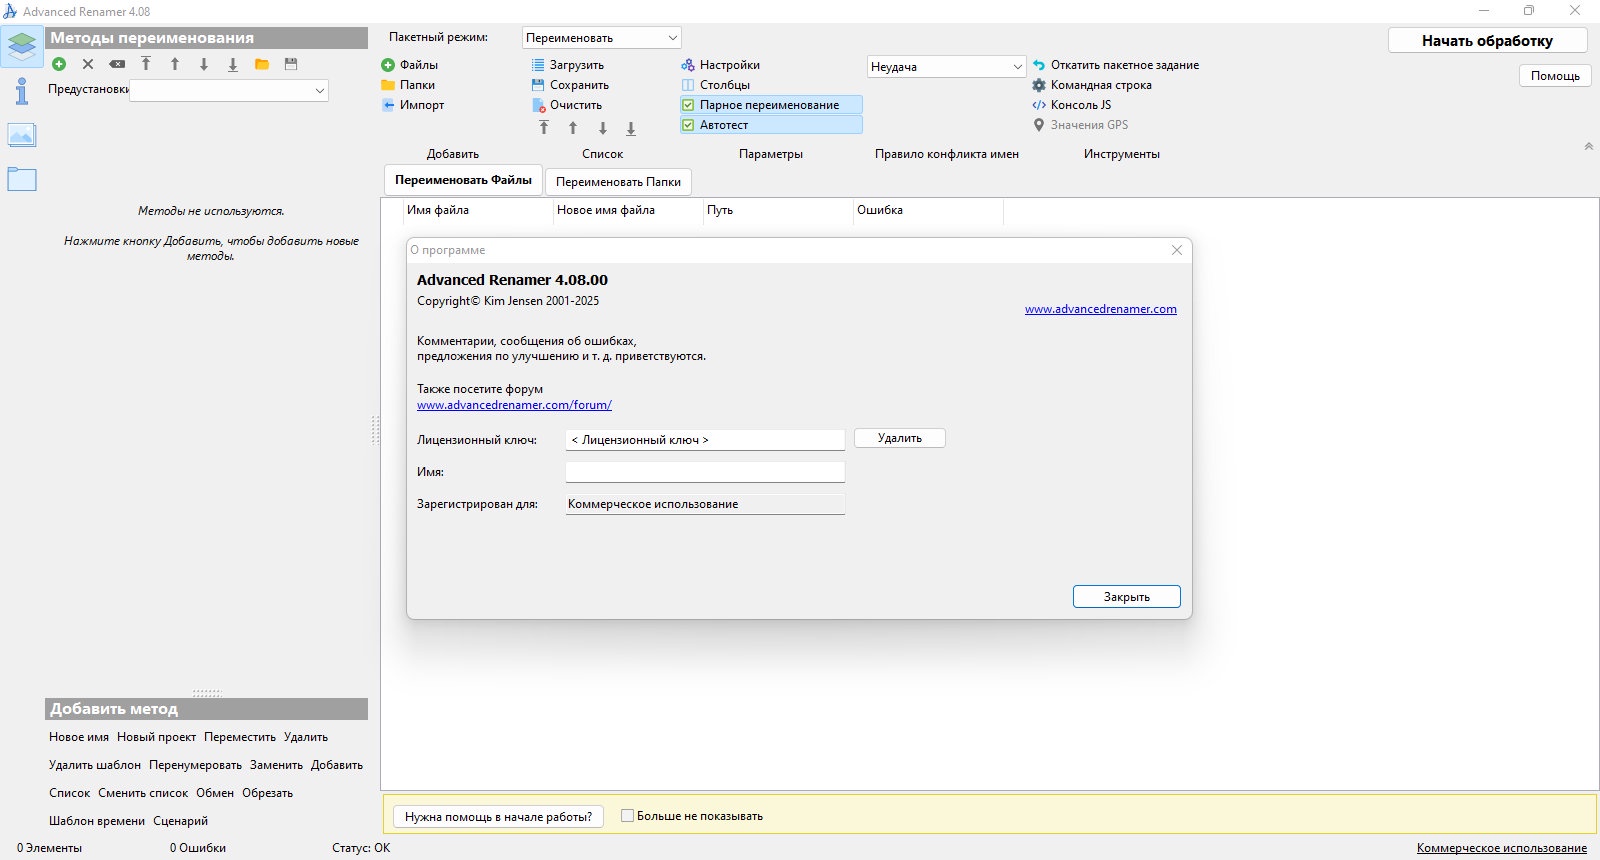Collapse the ribbon with the chevron arrow

(1588, 146)
